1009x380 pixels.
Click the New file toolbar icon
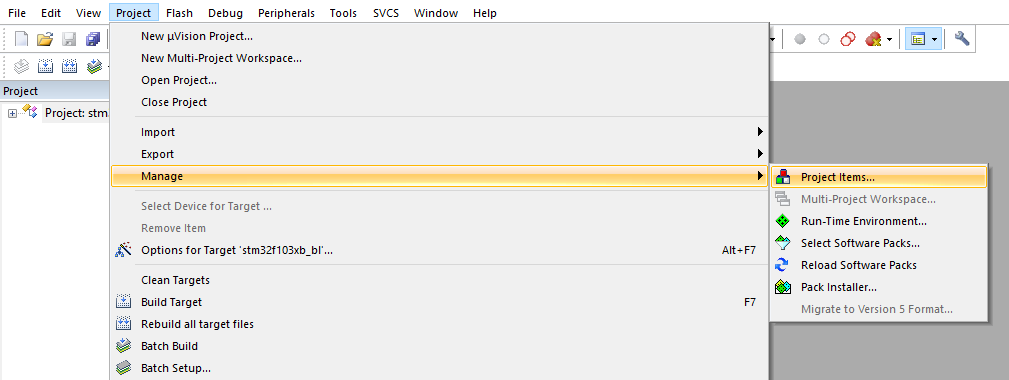click(x=22, y=39)
